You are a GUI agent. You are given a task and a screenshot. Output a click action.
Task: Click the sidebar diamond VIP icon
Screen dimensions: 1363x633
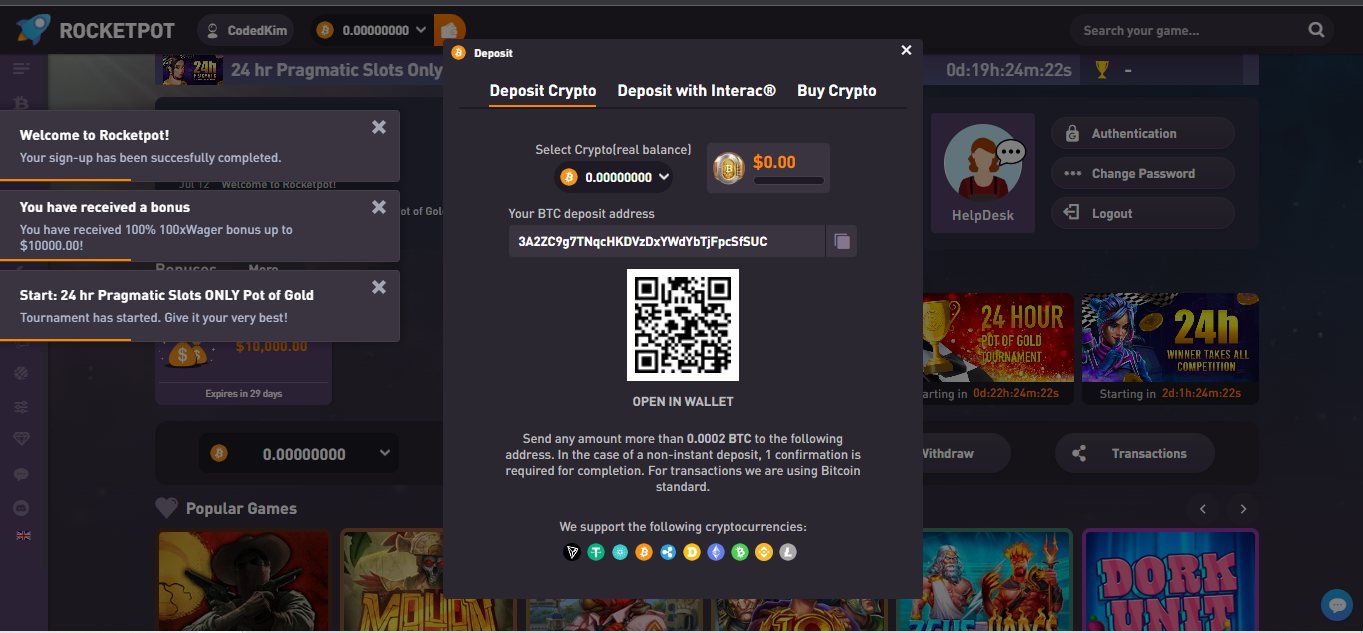(22, 439)
